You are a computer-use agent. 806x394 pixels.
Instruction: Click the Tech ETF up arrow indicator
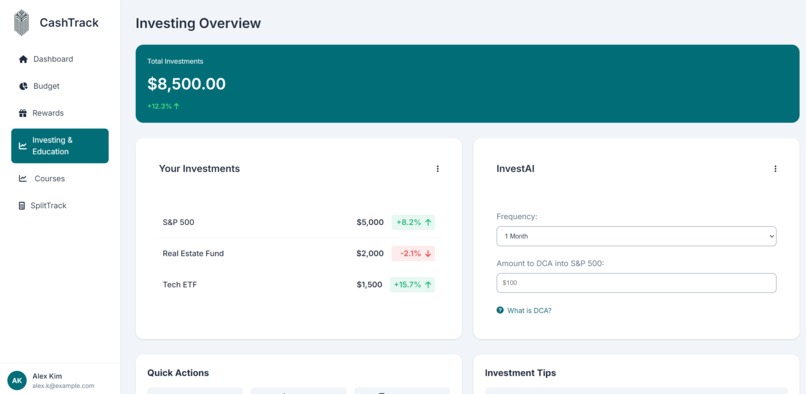(428, 284)
